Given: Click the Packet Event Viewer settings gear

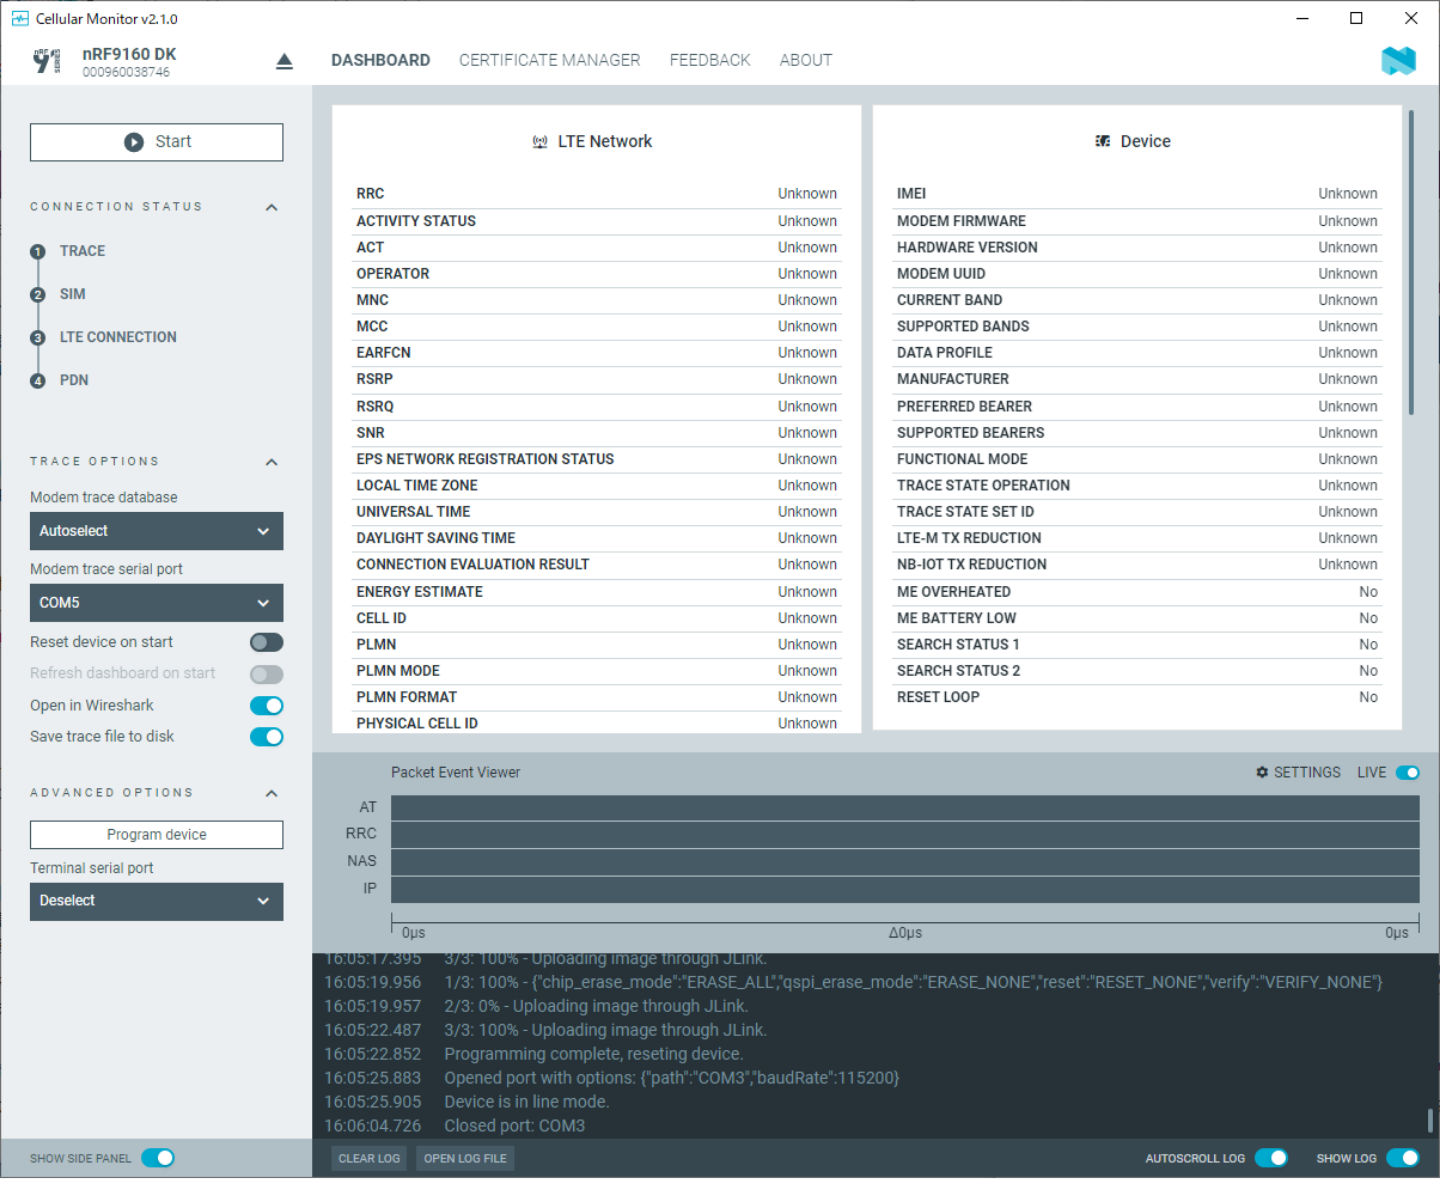Looking at the screenshot, I should pyautogui.click(x=1262, y=773).
